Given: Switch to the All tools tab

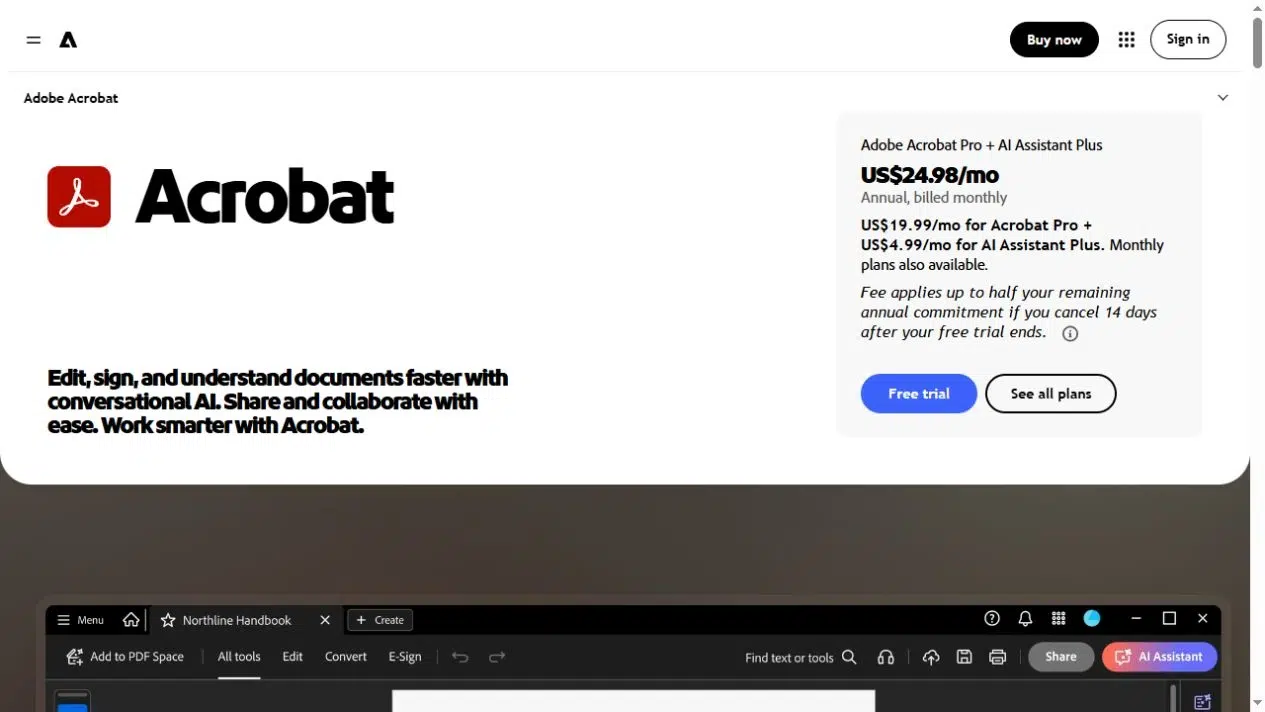Looking at the screenshot, I should click(x=239, y=657).
